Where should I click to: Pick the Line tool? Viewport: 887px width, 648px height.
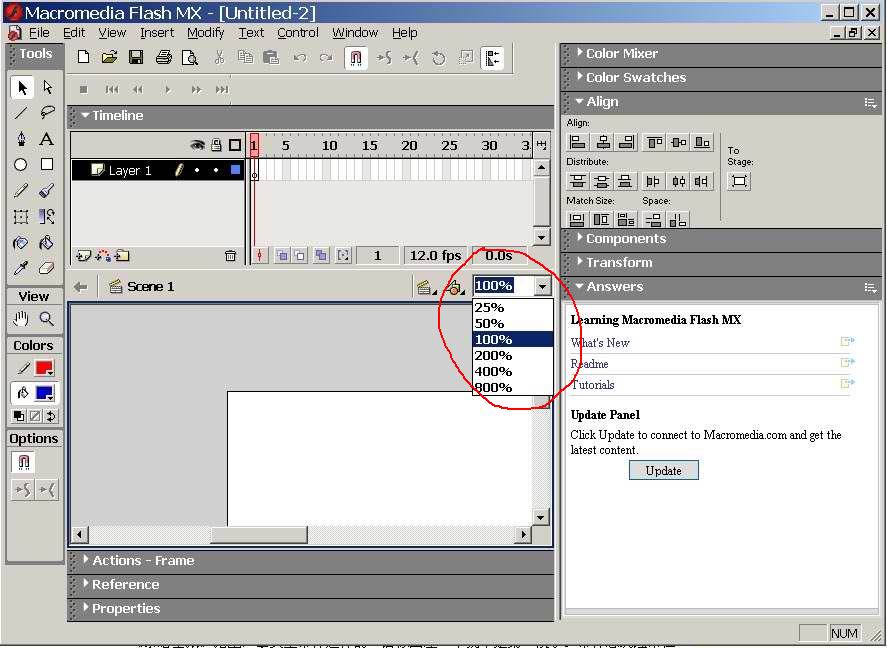(x=21, y=113)
